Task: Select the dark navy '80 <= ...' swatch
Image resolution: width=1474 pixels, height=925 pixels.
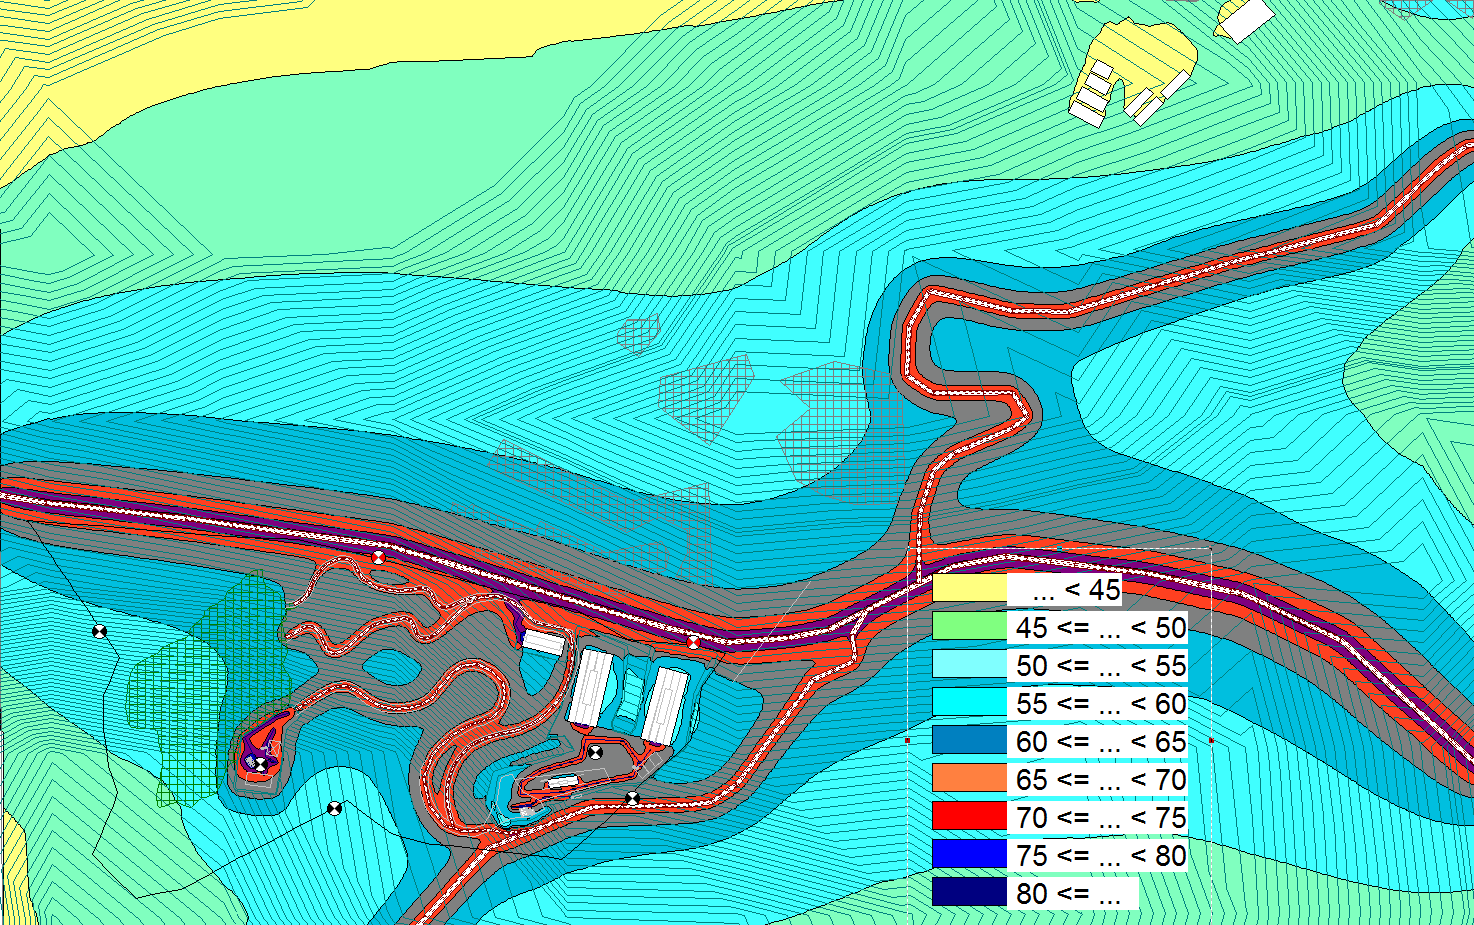Action: (x=969, y=893)
